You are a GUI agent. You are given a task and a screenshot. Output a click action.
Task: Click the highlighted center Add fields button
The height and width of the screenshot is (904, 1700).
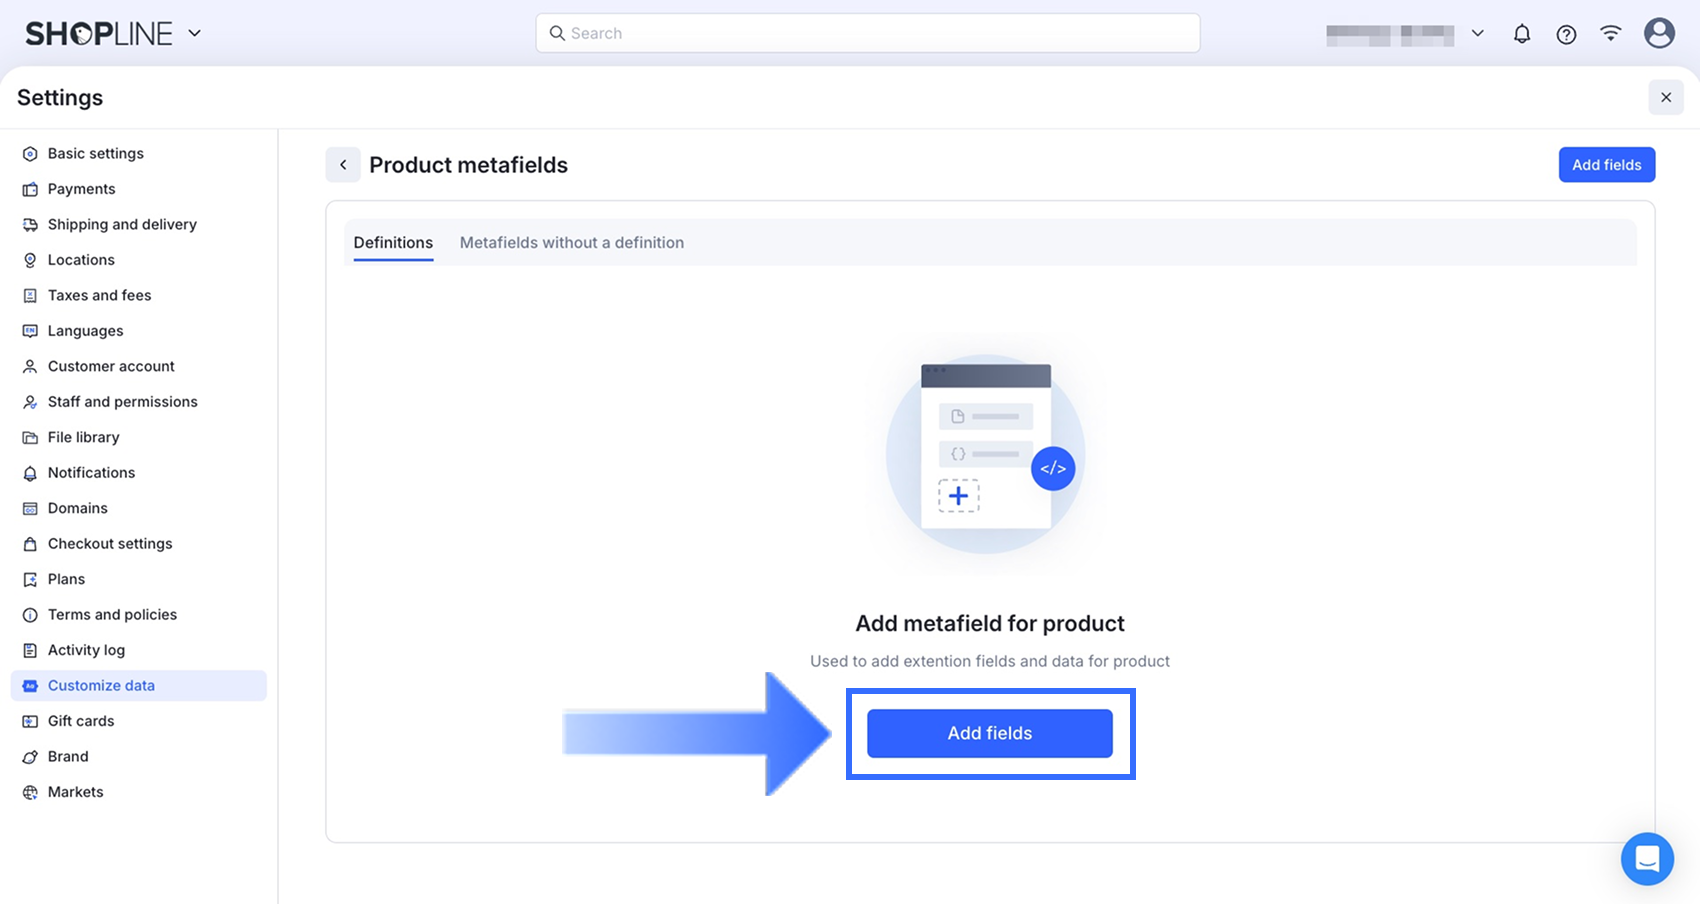[x=989, y=733]
